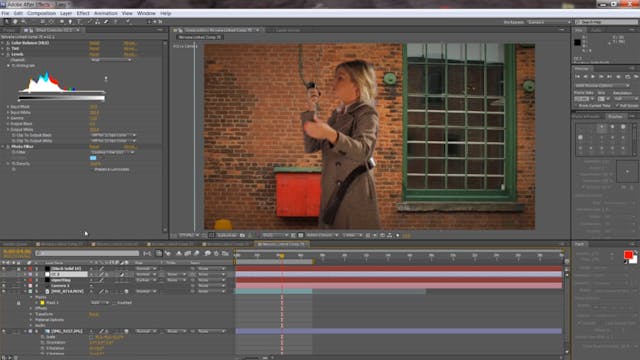The image size is (640, 360).
Task: Select the Selection arrow tool
Action: (7, 22)
